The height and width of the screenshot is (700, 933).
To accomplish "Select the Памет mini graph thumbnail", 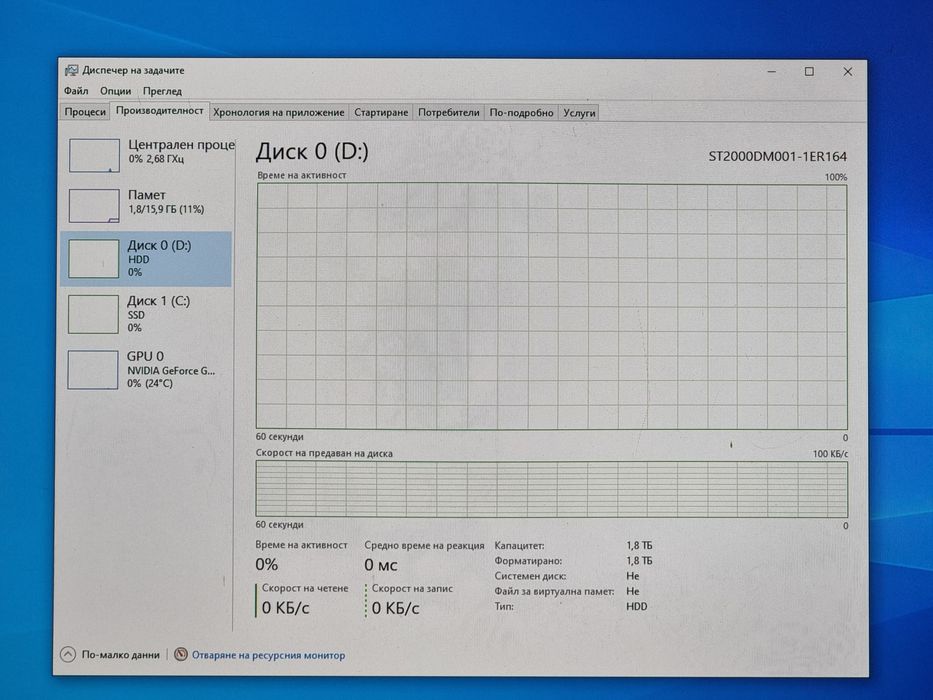I will point(94,205).
